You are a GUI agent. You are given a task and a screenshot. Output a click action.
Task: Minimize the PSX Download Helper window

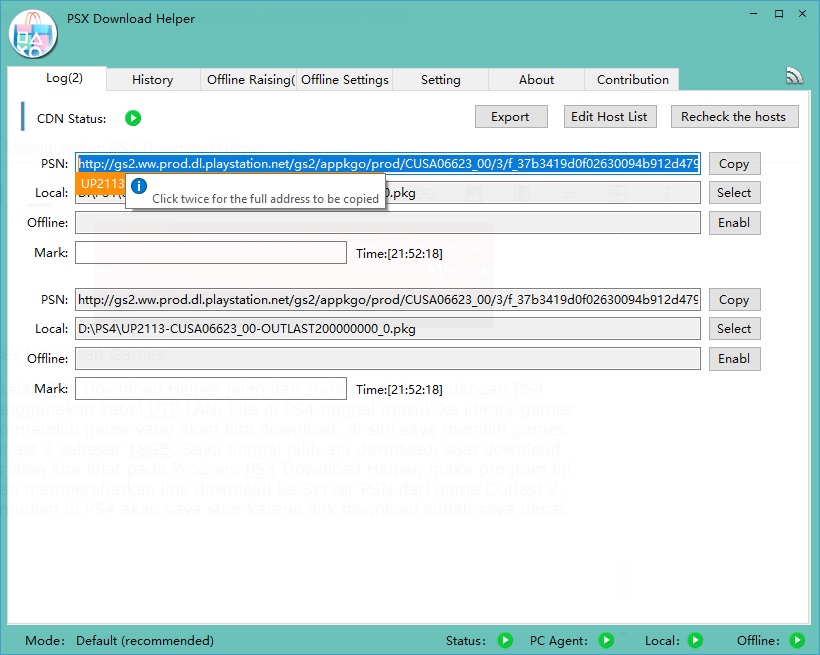click(754, 14)
